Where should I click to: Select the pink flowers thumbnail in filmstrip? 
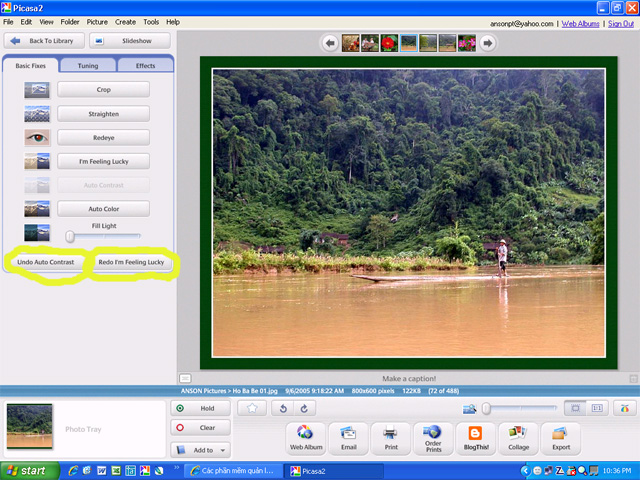point(467,43)
